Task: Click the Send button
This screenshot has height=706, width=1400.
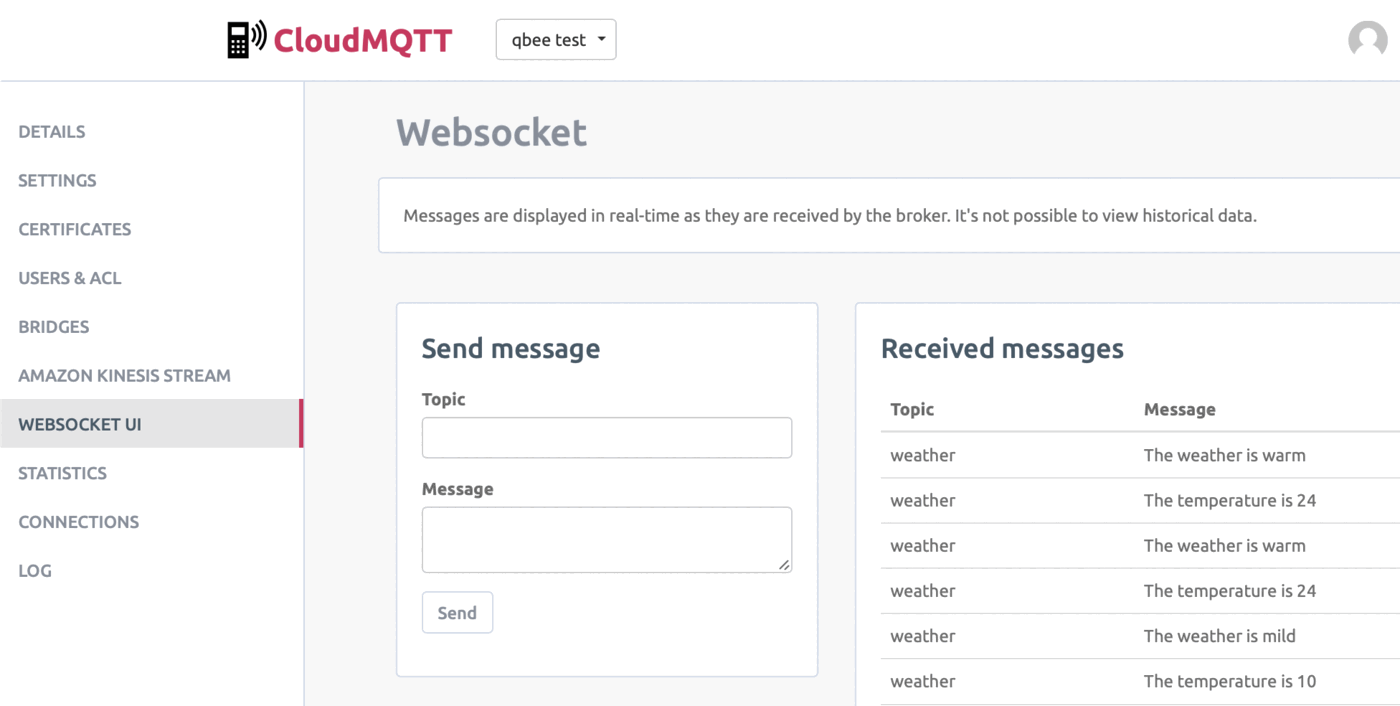Action: coord(457,612)
